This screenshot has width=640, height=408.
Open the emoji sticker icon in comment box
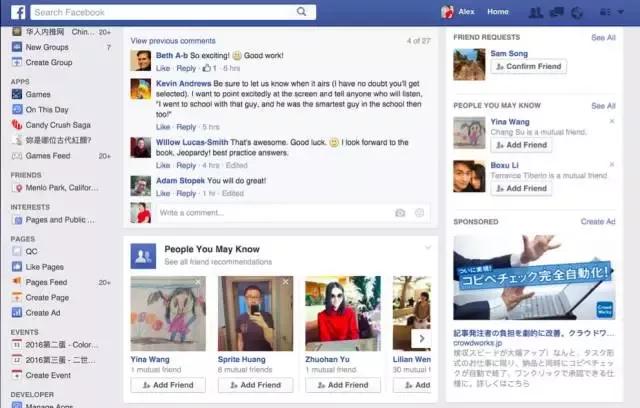[419, 213]
